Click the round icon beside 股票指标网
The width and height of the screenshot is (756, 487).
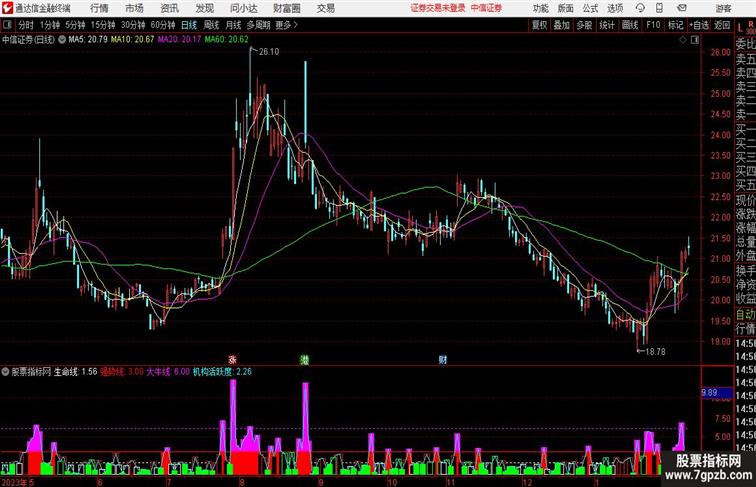click(x=5, y=372)
